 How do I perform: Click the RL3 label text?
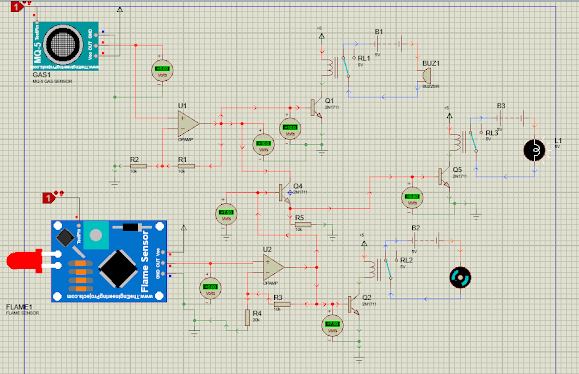492,133
